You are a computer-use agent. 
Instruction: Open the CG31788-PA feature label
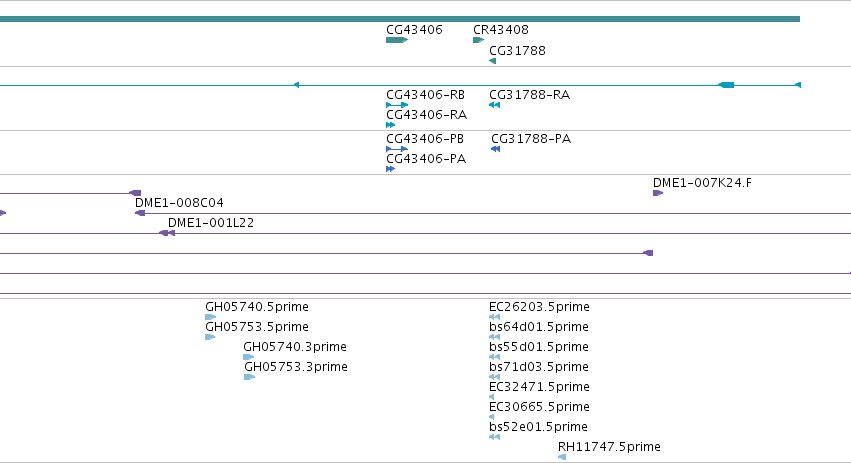click(x=531, y=139)
